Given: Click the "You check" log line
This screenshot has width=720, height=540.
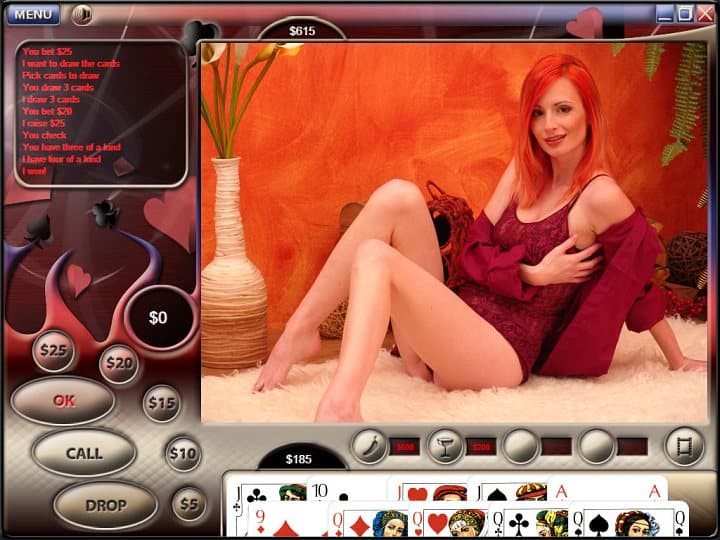Looking at the screenshot, I should point(44,135).
